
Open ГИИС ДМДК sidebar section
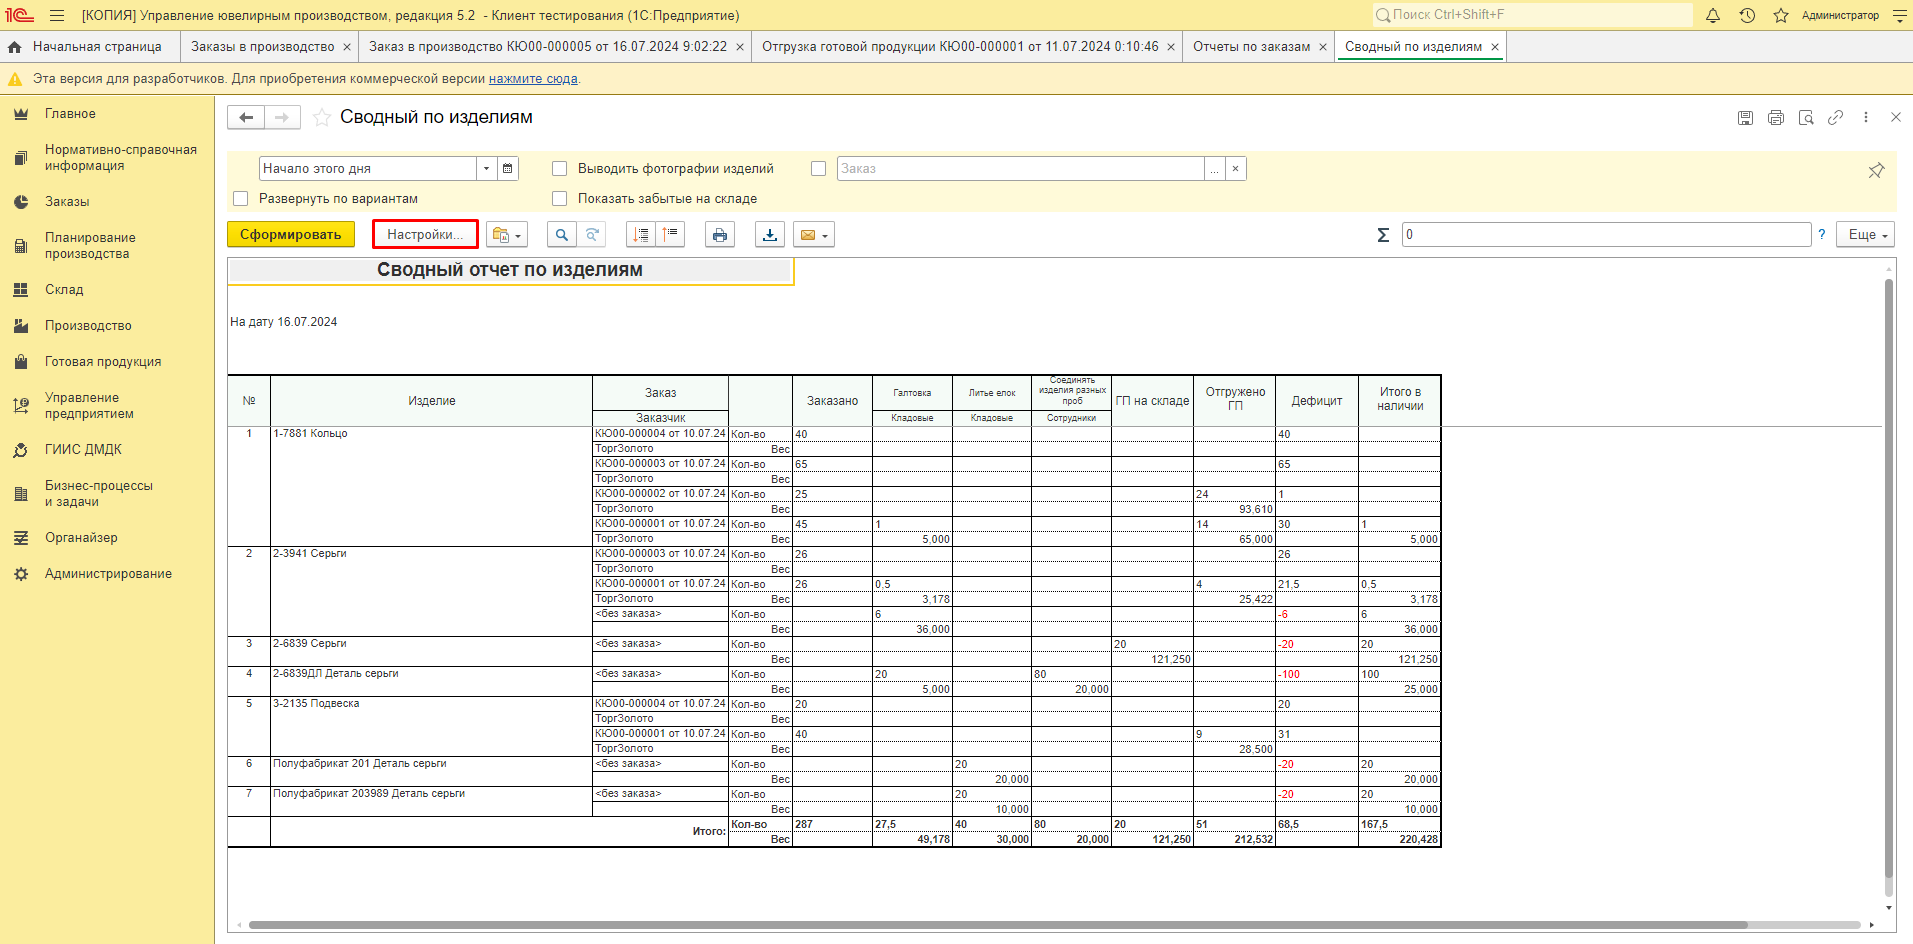click(x=83, y=450)
